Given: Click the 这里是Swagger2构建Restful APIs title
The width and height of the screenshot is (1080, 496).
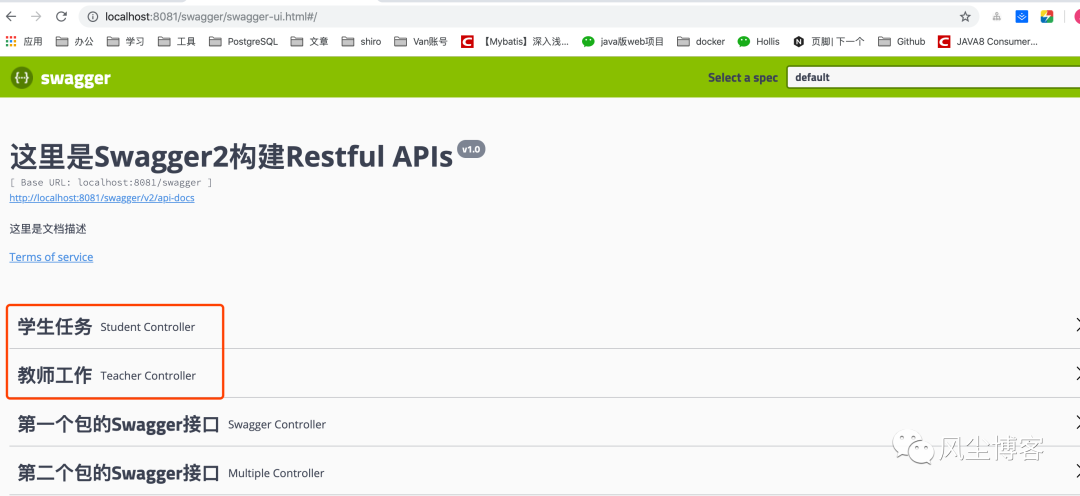Looking at the screenshot, I should (231, 158).
